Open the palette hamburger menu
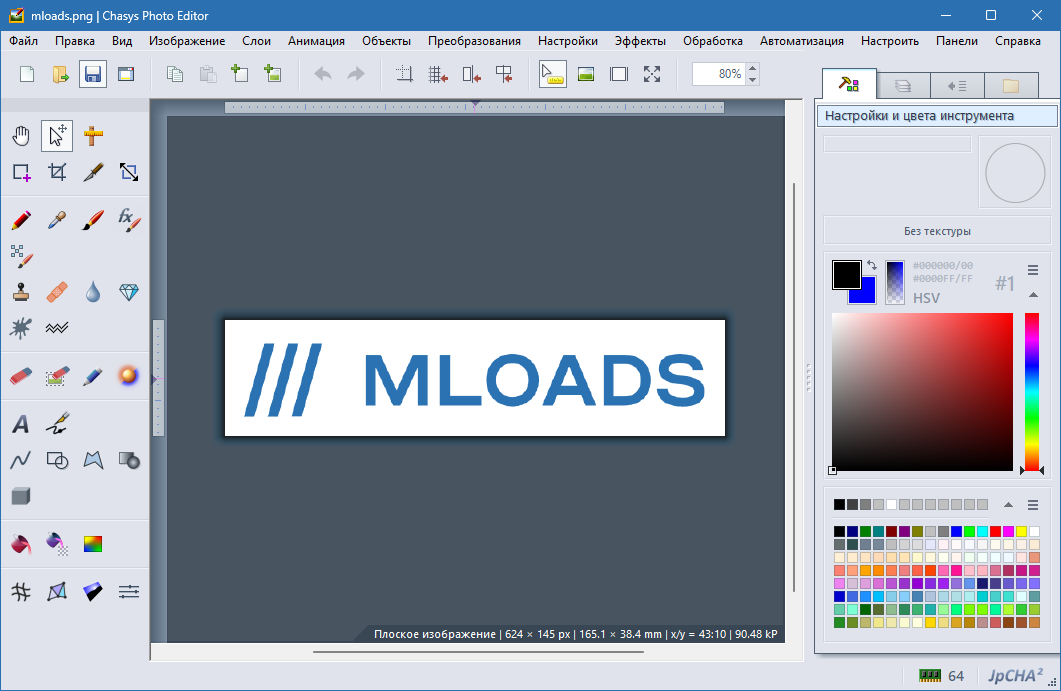 pos(1033,505)
